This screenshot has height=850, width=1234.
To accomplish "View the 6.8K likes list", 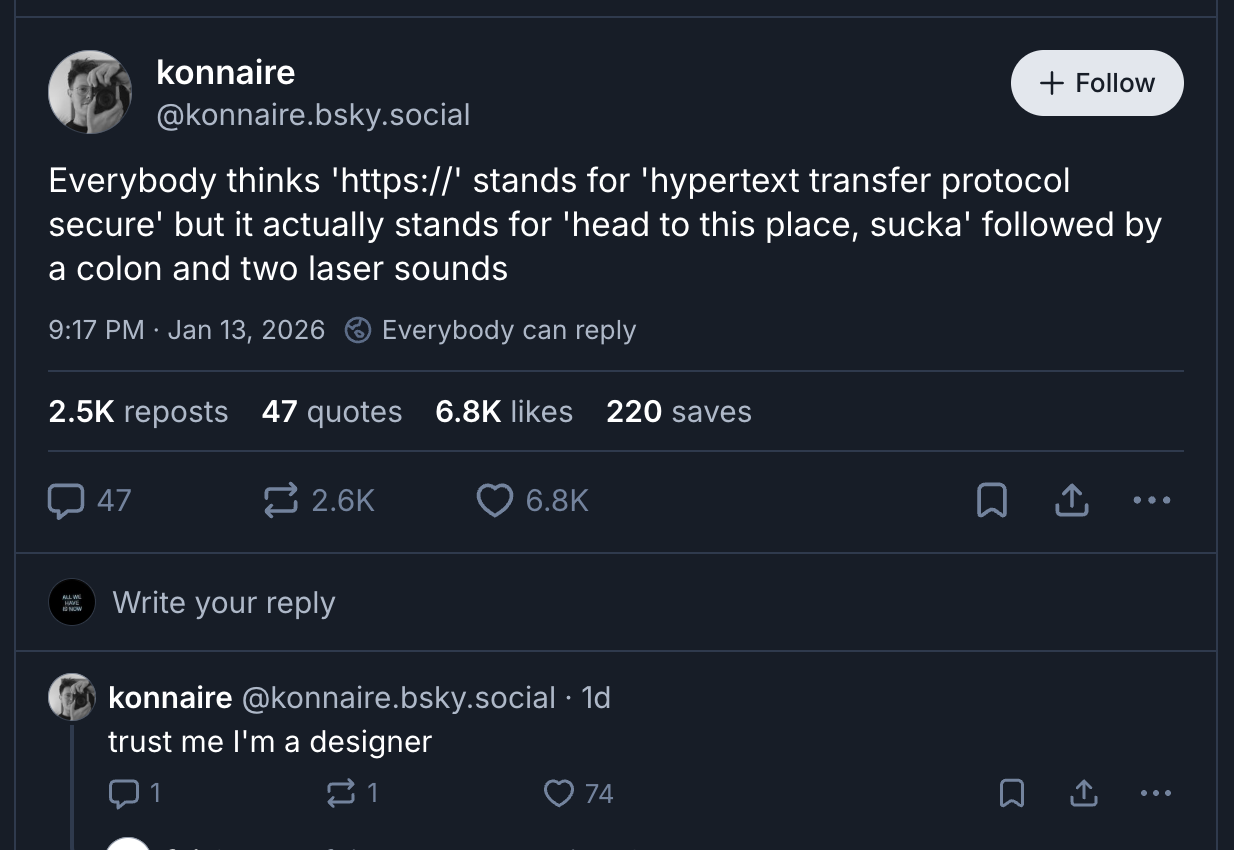I will [504, 411].
